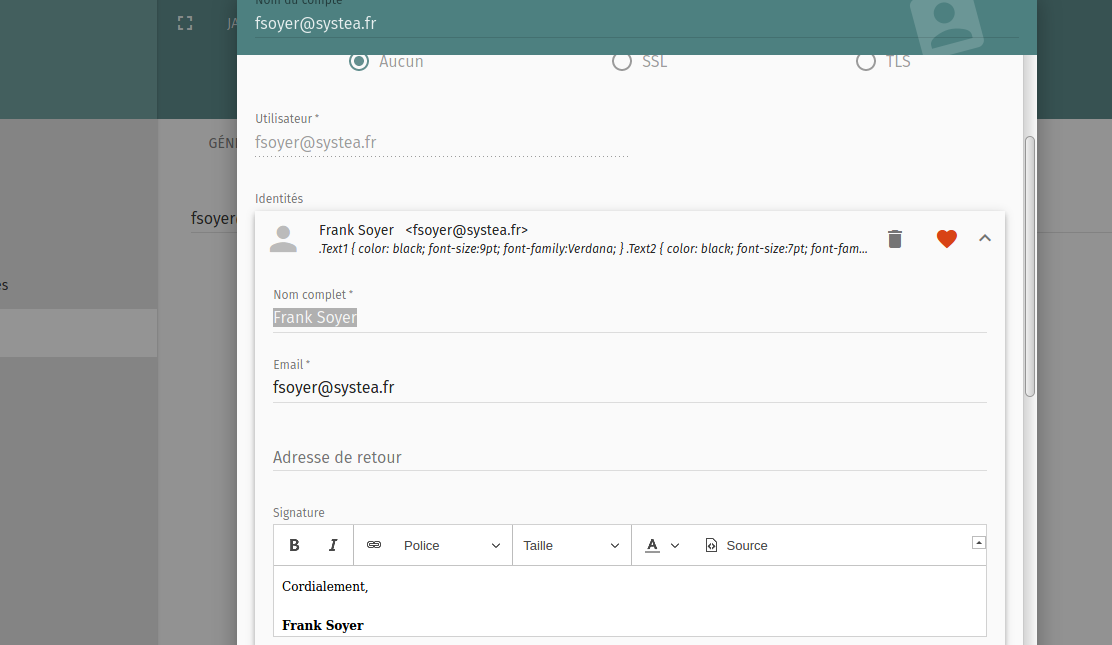Click the identity avatar icon
The image size is (1112, 645).
tap(284, 239)
